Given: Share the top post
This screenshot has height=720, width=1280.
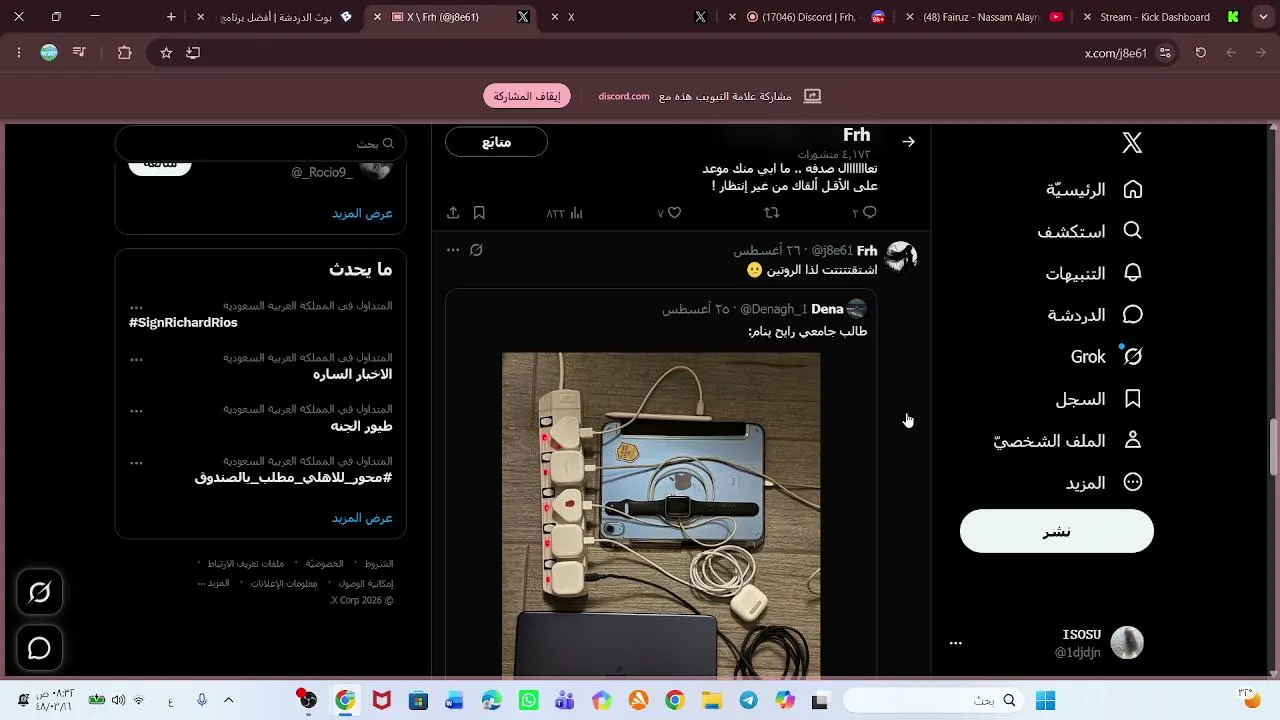Looking at the screenshot, I should click(x=453, y=213).
